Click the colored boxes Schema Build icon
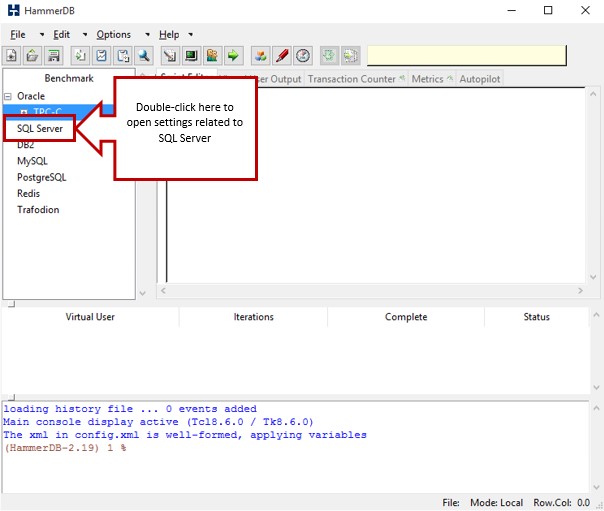The image size is (604, 511). [261, 56]
